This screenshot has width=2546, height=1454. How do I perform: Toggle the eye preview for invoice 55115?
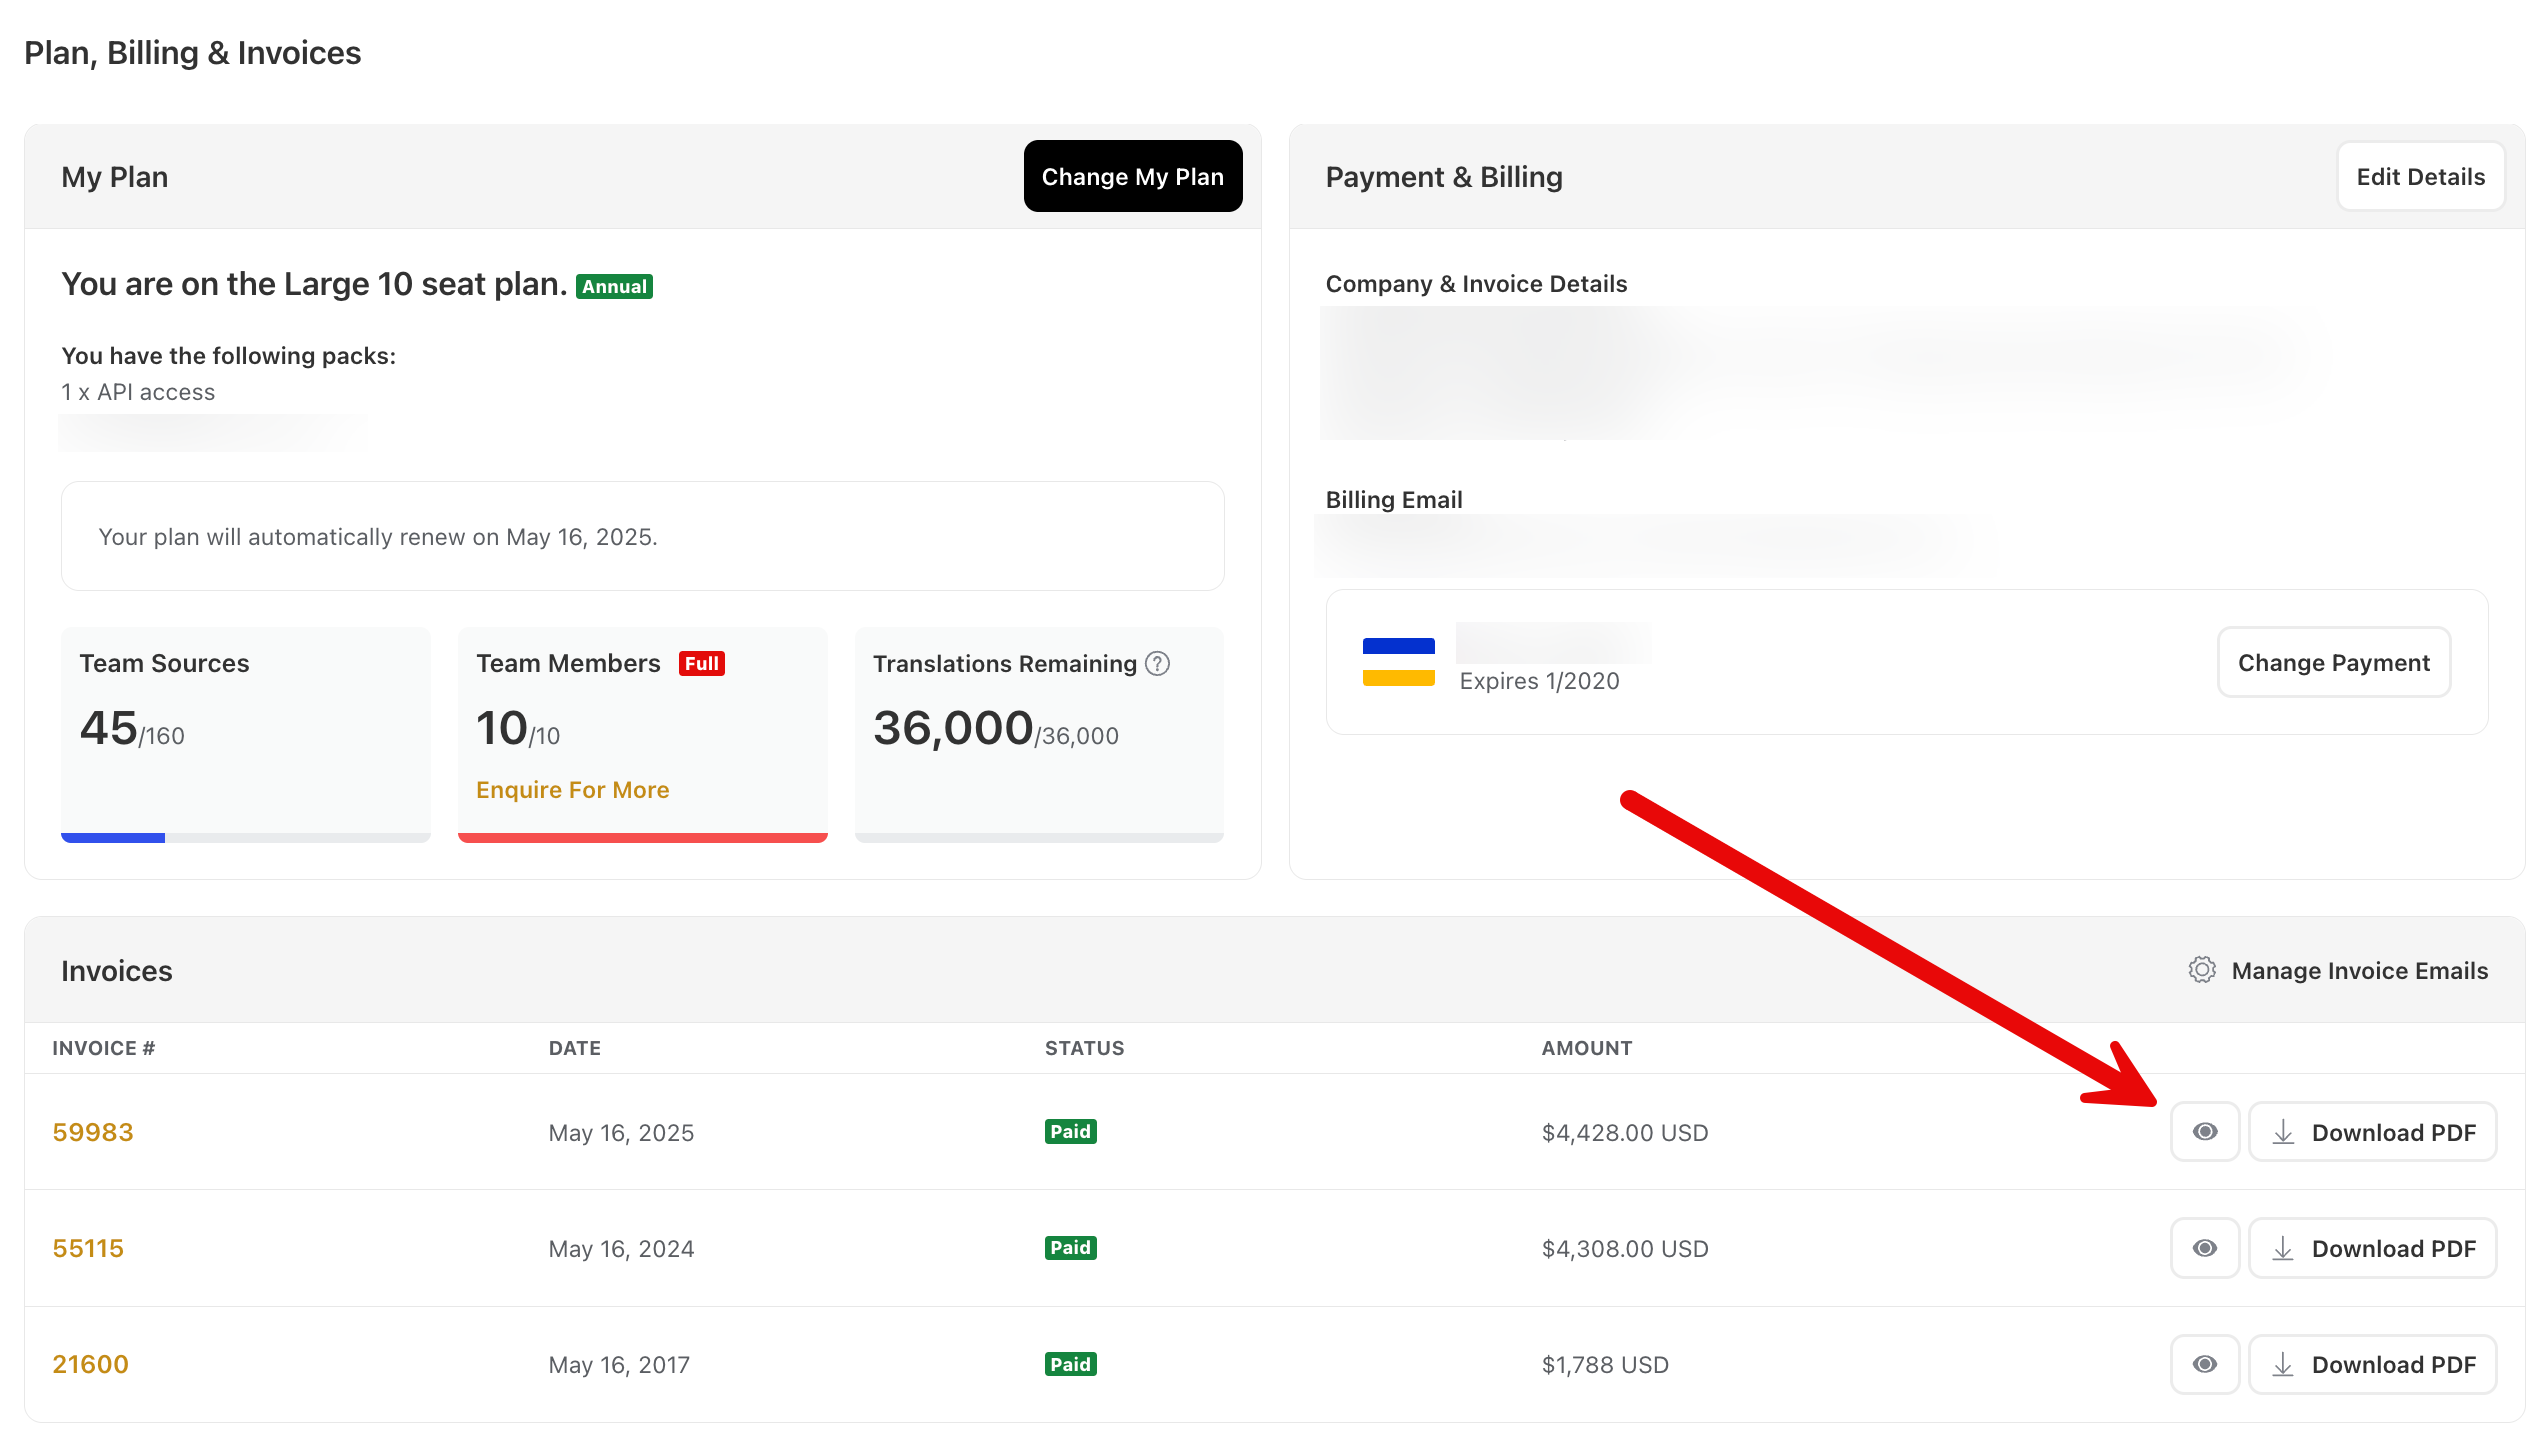click(x=2204, y=1248)
